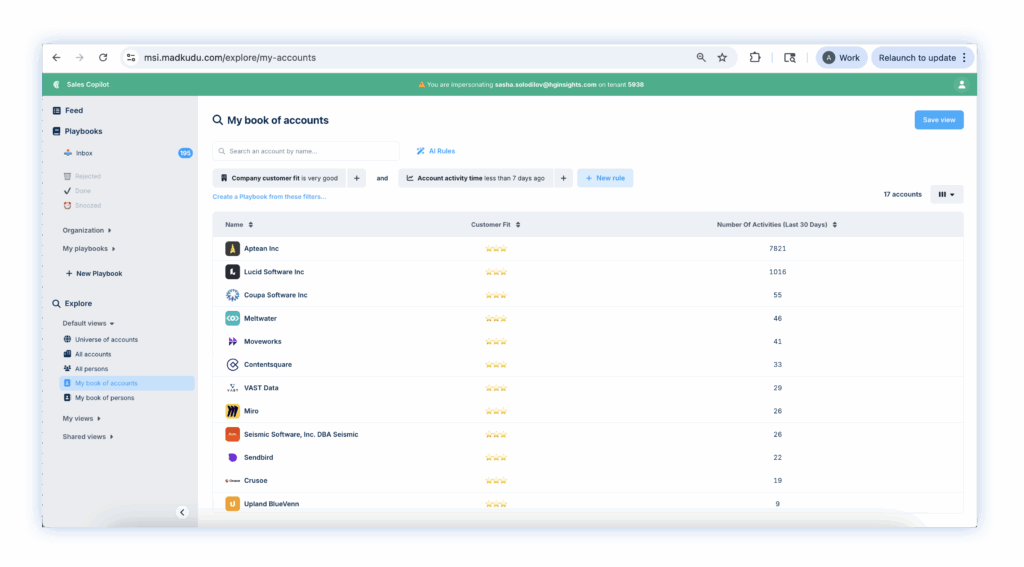This screenshot has height=567, width=1024.
Task: Click the plus icon next to Company customer fit
Action: [x=357, y=178]
